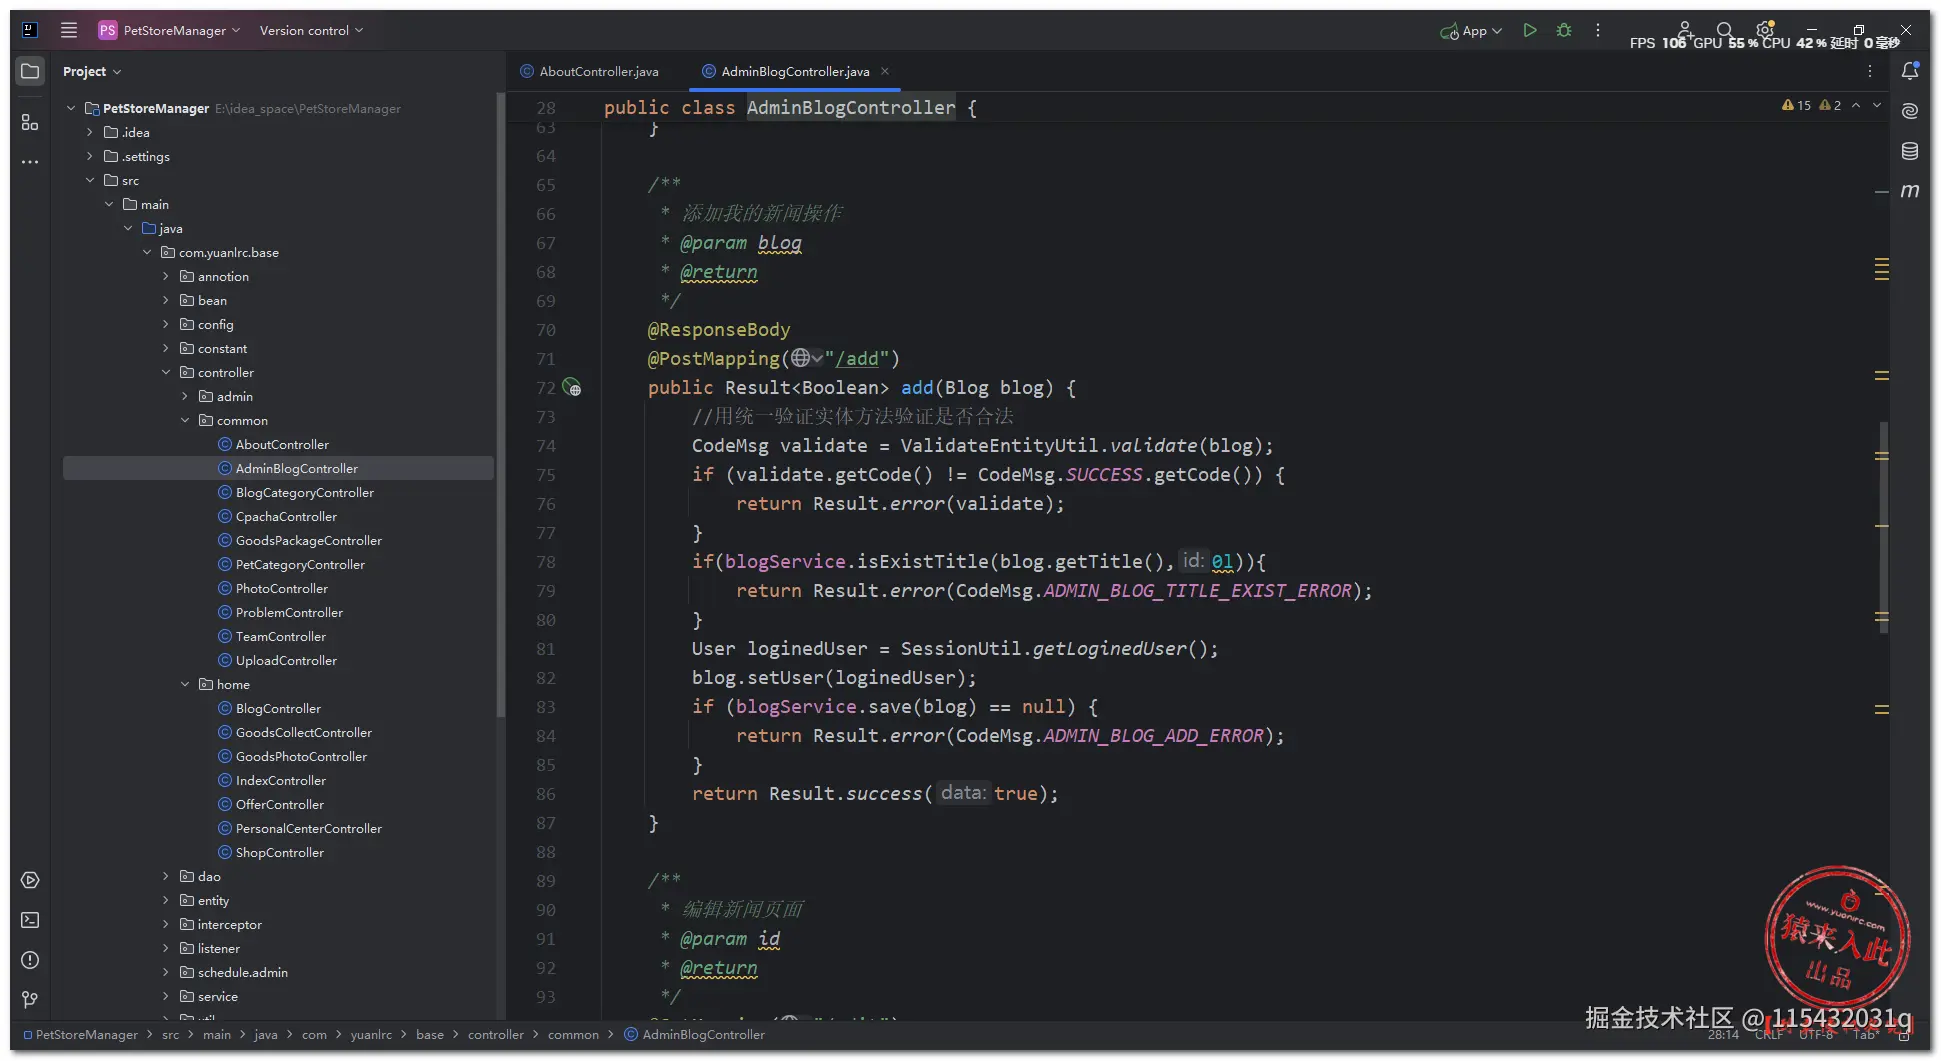Open the PetStoreManager project dropdown
The image size is (1941, 1061).
[168, 30]
